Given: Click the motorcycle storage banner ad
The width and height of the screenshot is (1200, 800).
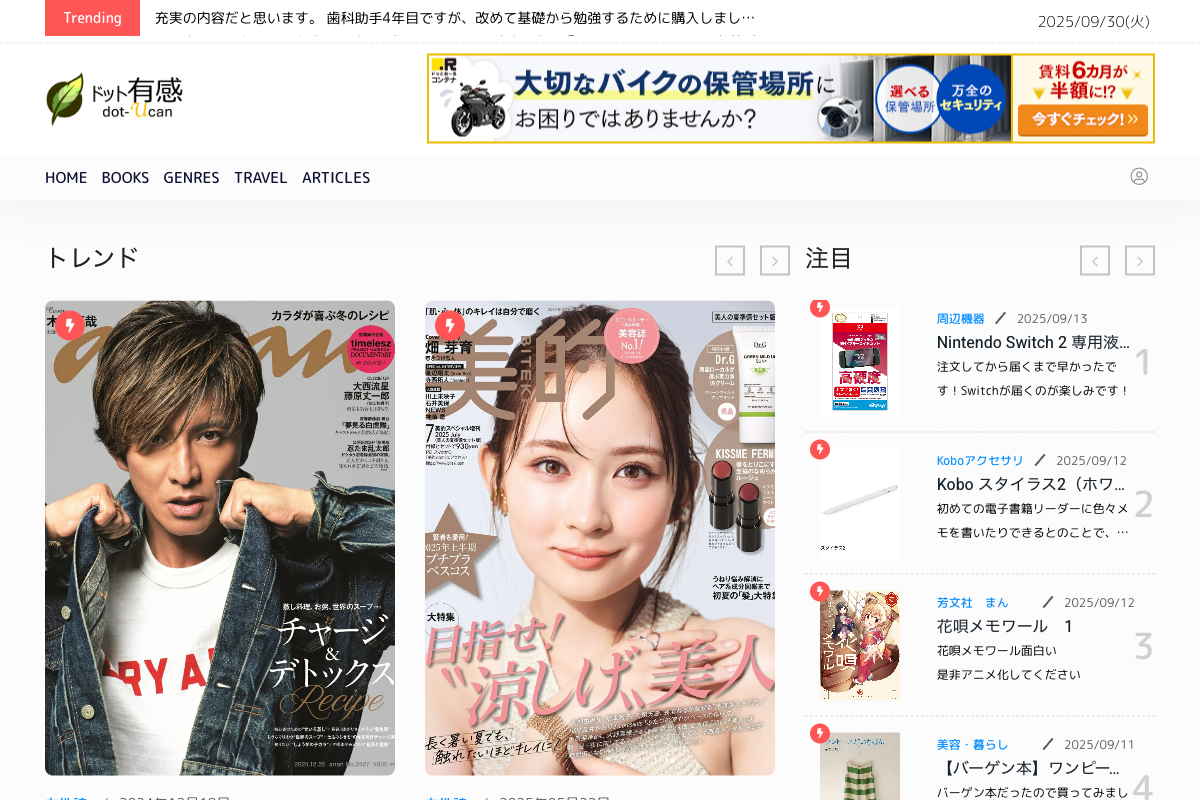Looking at the screenshot, I should click(790, 98).
